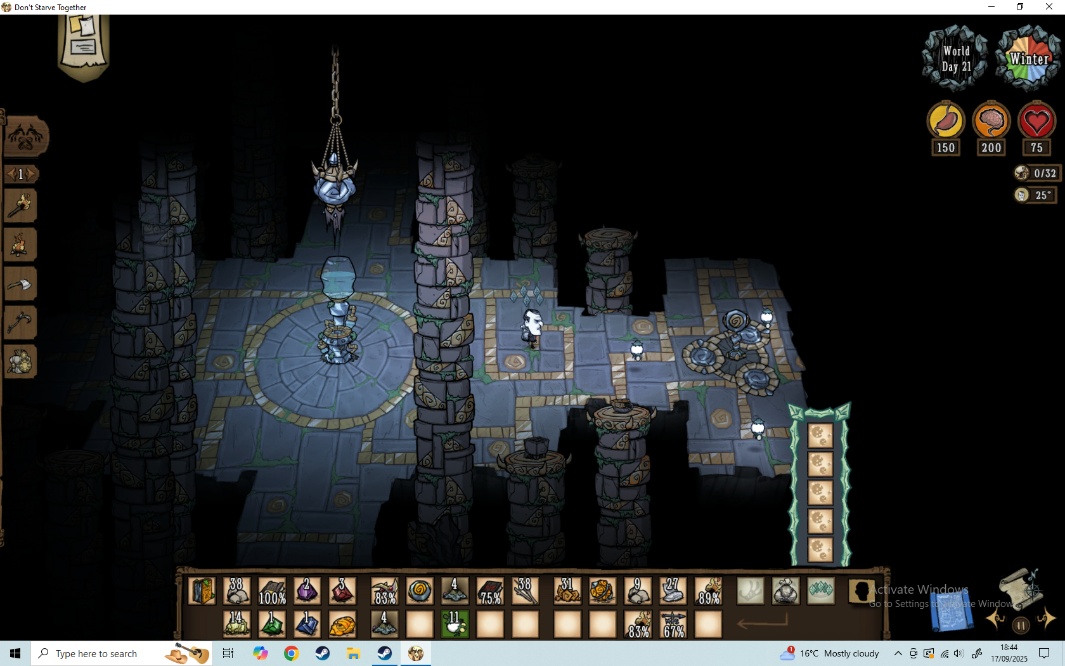The height and width of the screenshot is (666, 1065).
Task: Open the weather widget showing 16°C Mostly cloudy
Action: point(829,653)
